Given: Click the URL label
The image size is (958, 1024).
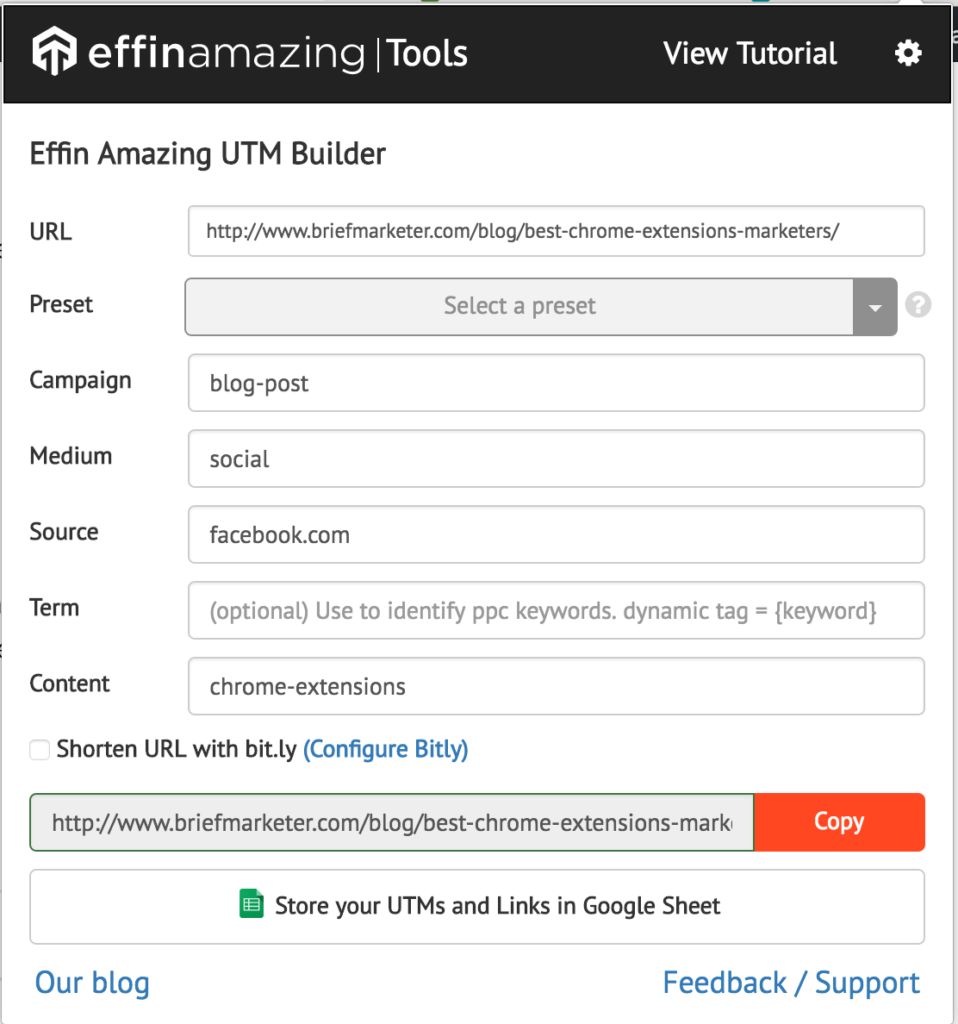Looking at the screenshot, I should [51, 232].
